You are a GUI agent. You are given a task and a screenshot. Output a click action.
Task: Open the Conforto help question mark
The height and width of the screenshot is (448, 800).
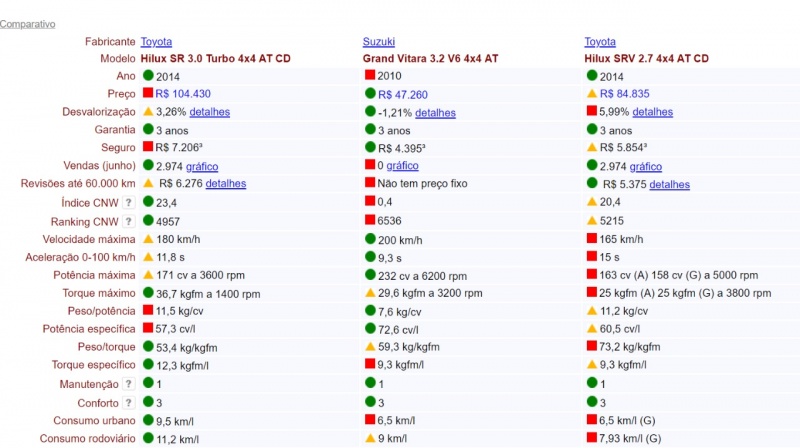click(129, 403)
